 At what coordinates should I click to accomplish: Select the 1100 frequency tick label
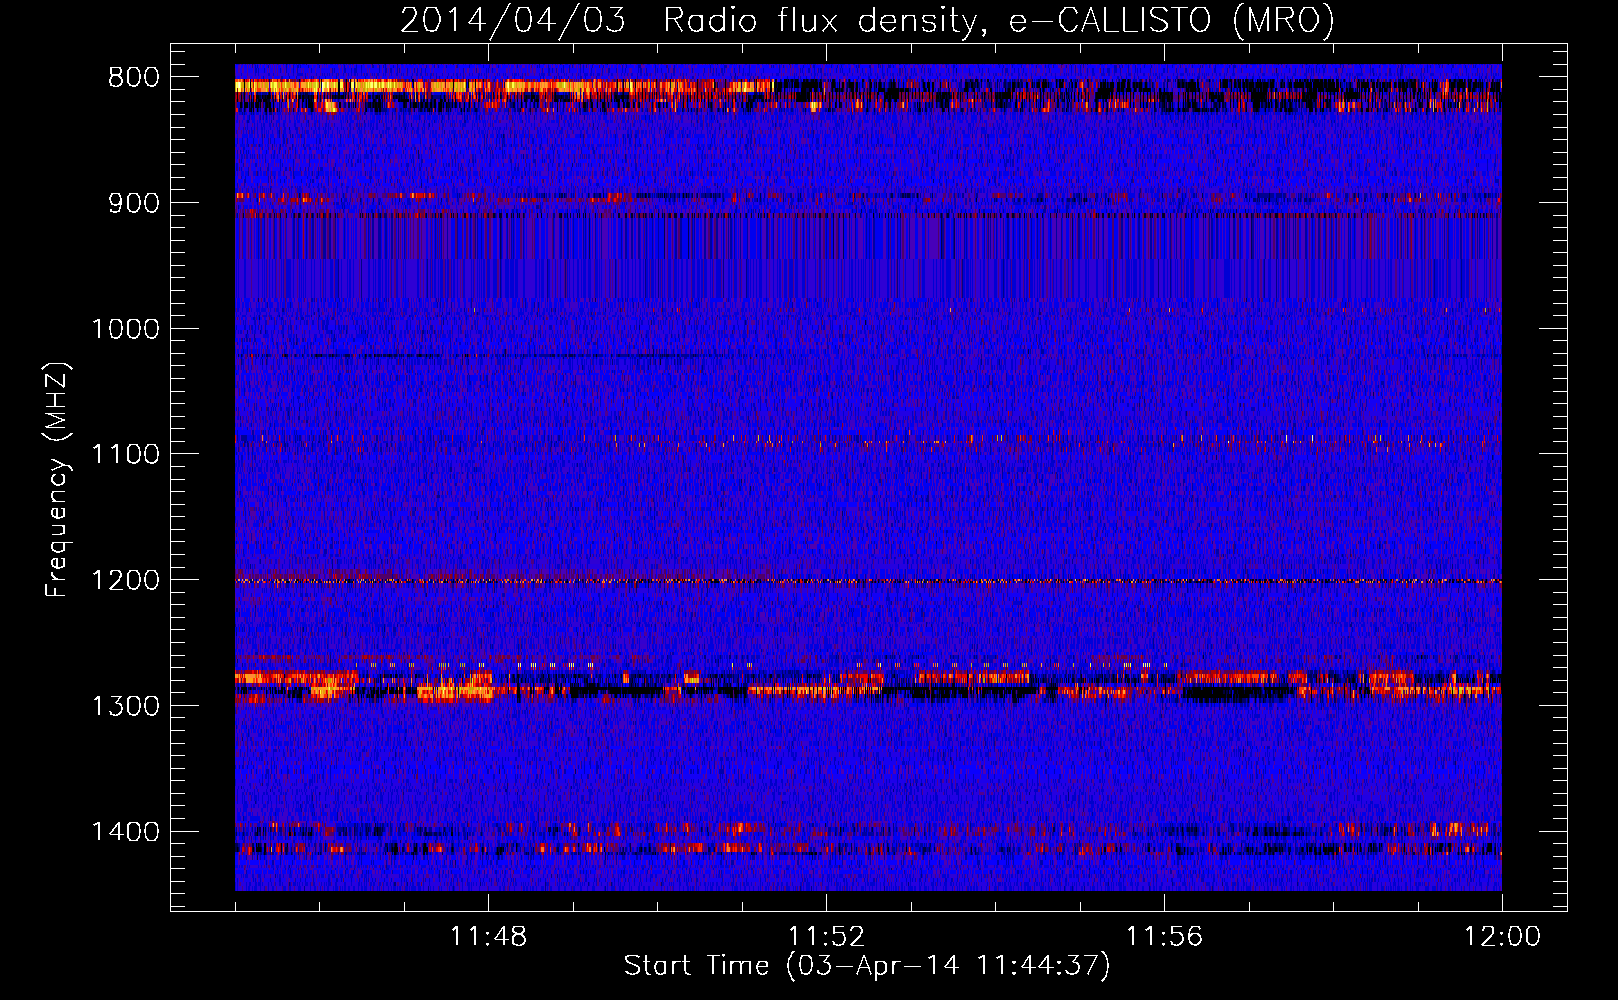pos(125,455)
